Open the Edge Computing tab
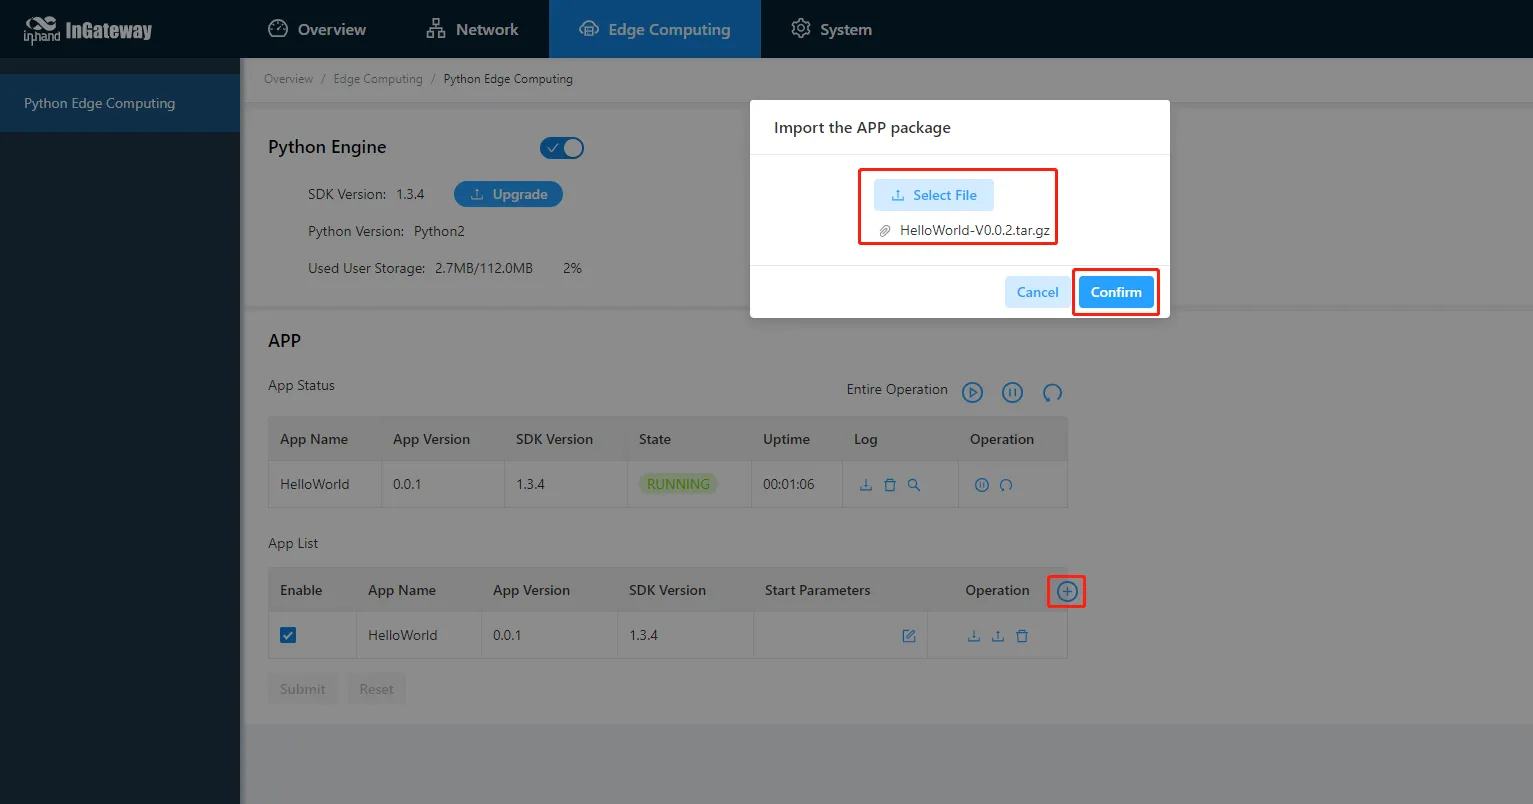 tap(655, 29)
